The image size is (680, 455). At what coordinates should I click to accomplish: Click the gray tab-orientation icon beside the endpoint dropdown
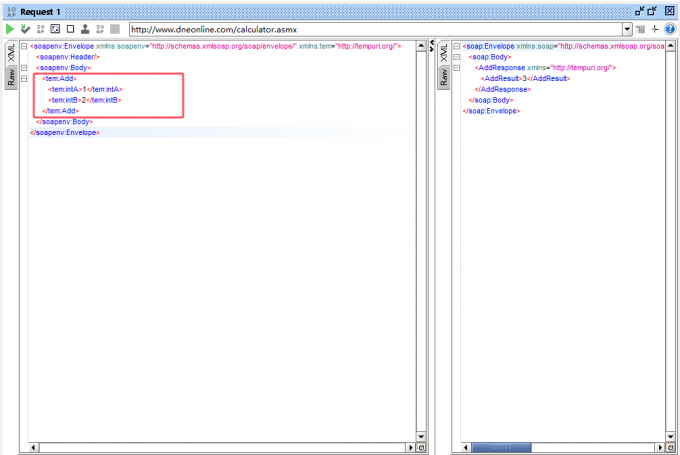coord(641,29)
